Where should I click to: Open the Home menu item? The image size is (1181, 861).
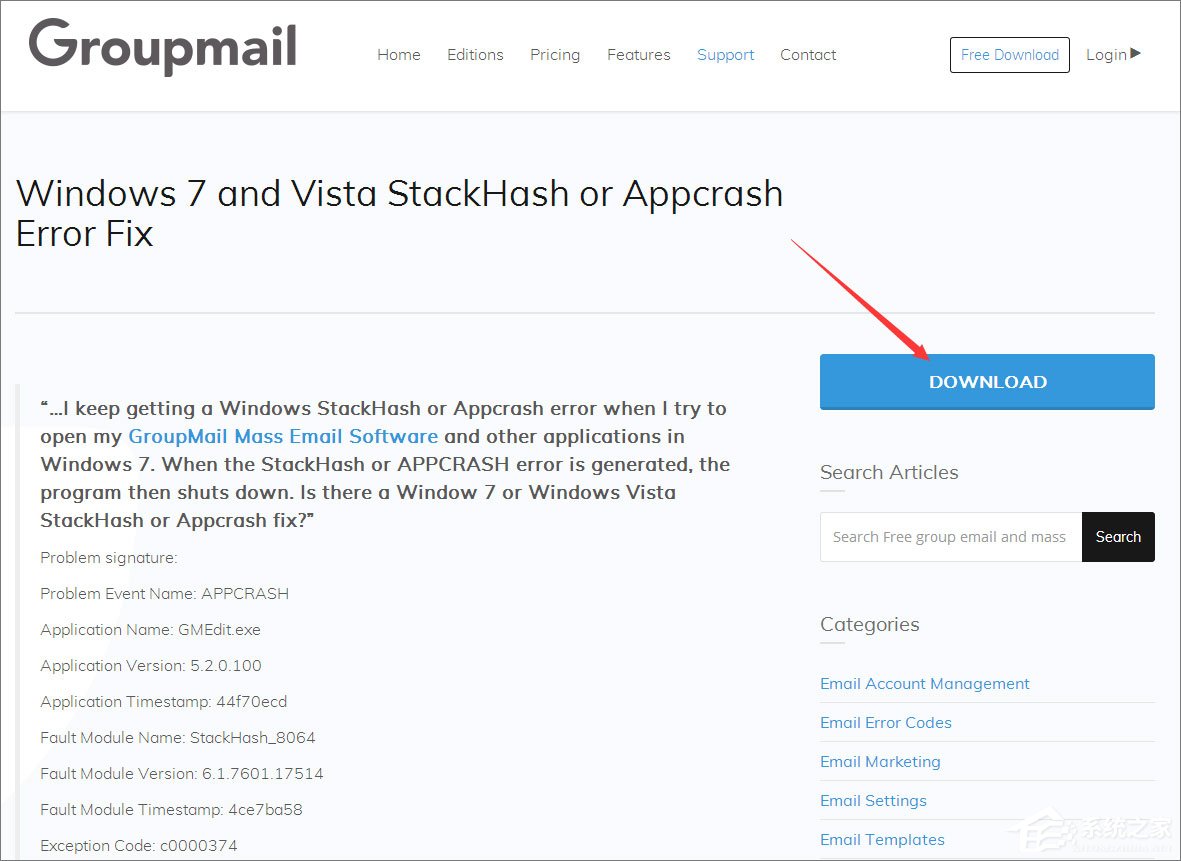coord(398,55)
